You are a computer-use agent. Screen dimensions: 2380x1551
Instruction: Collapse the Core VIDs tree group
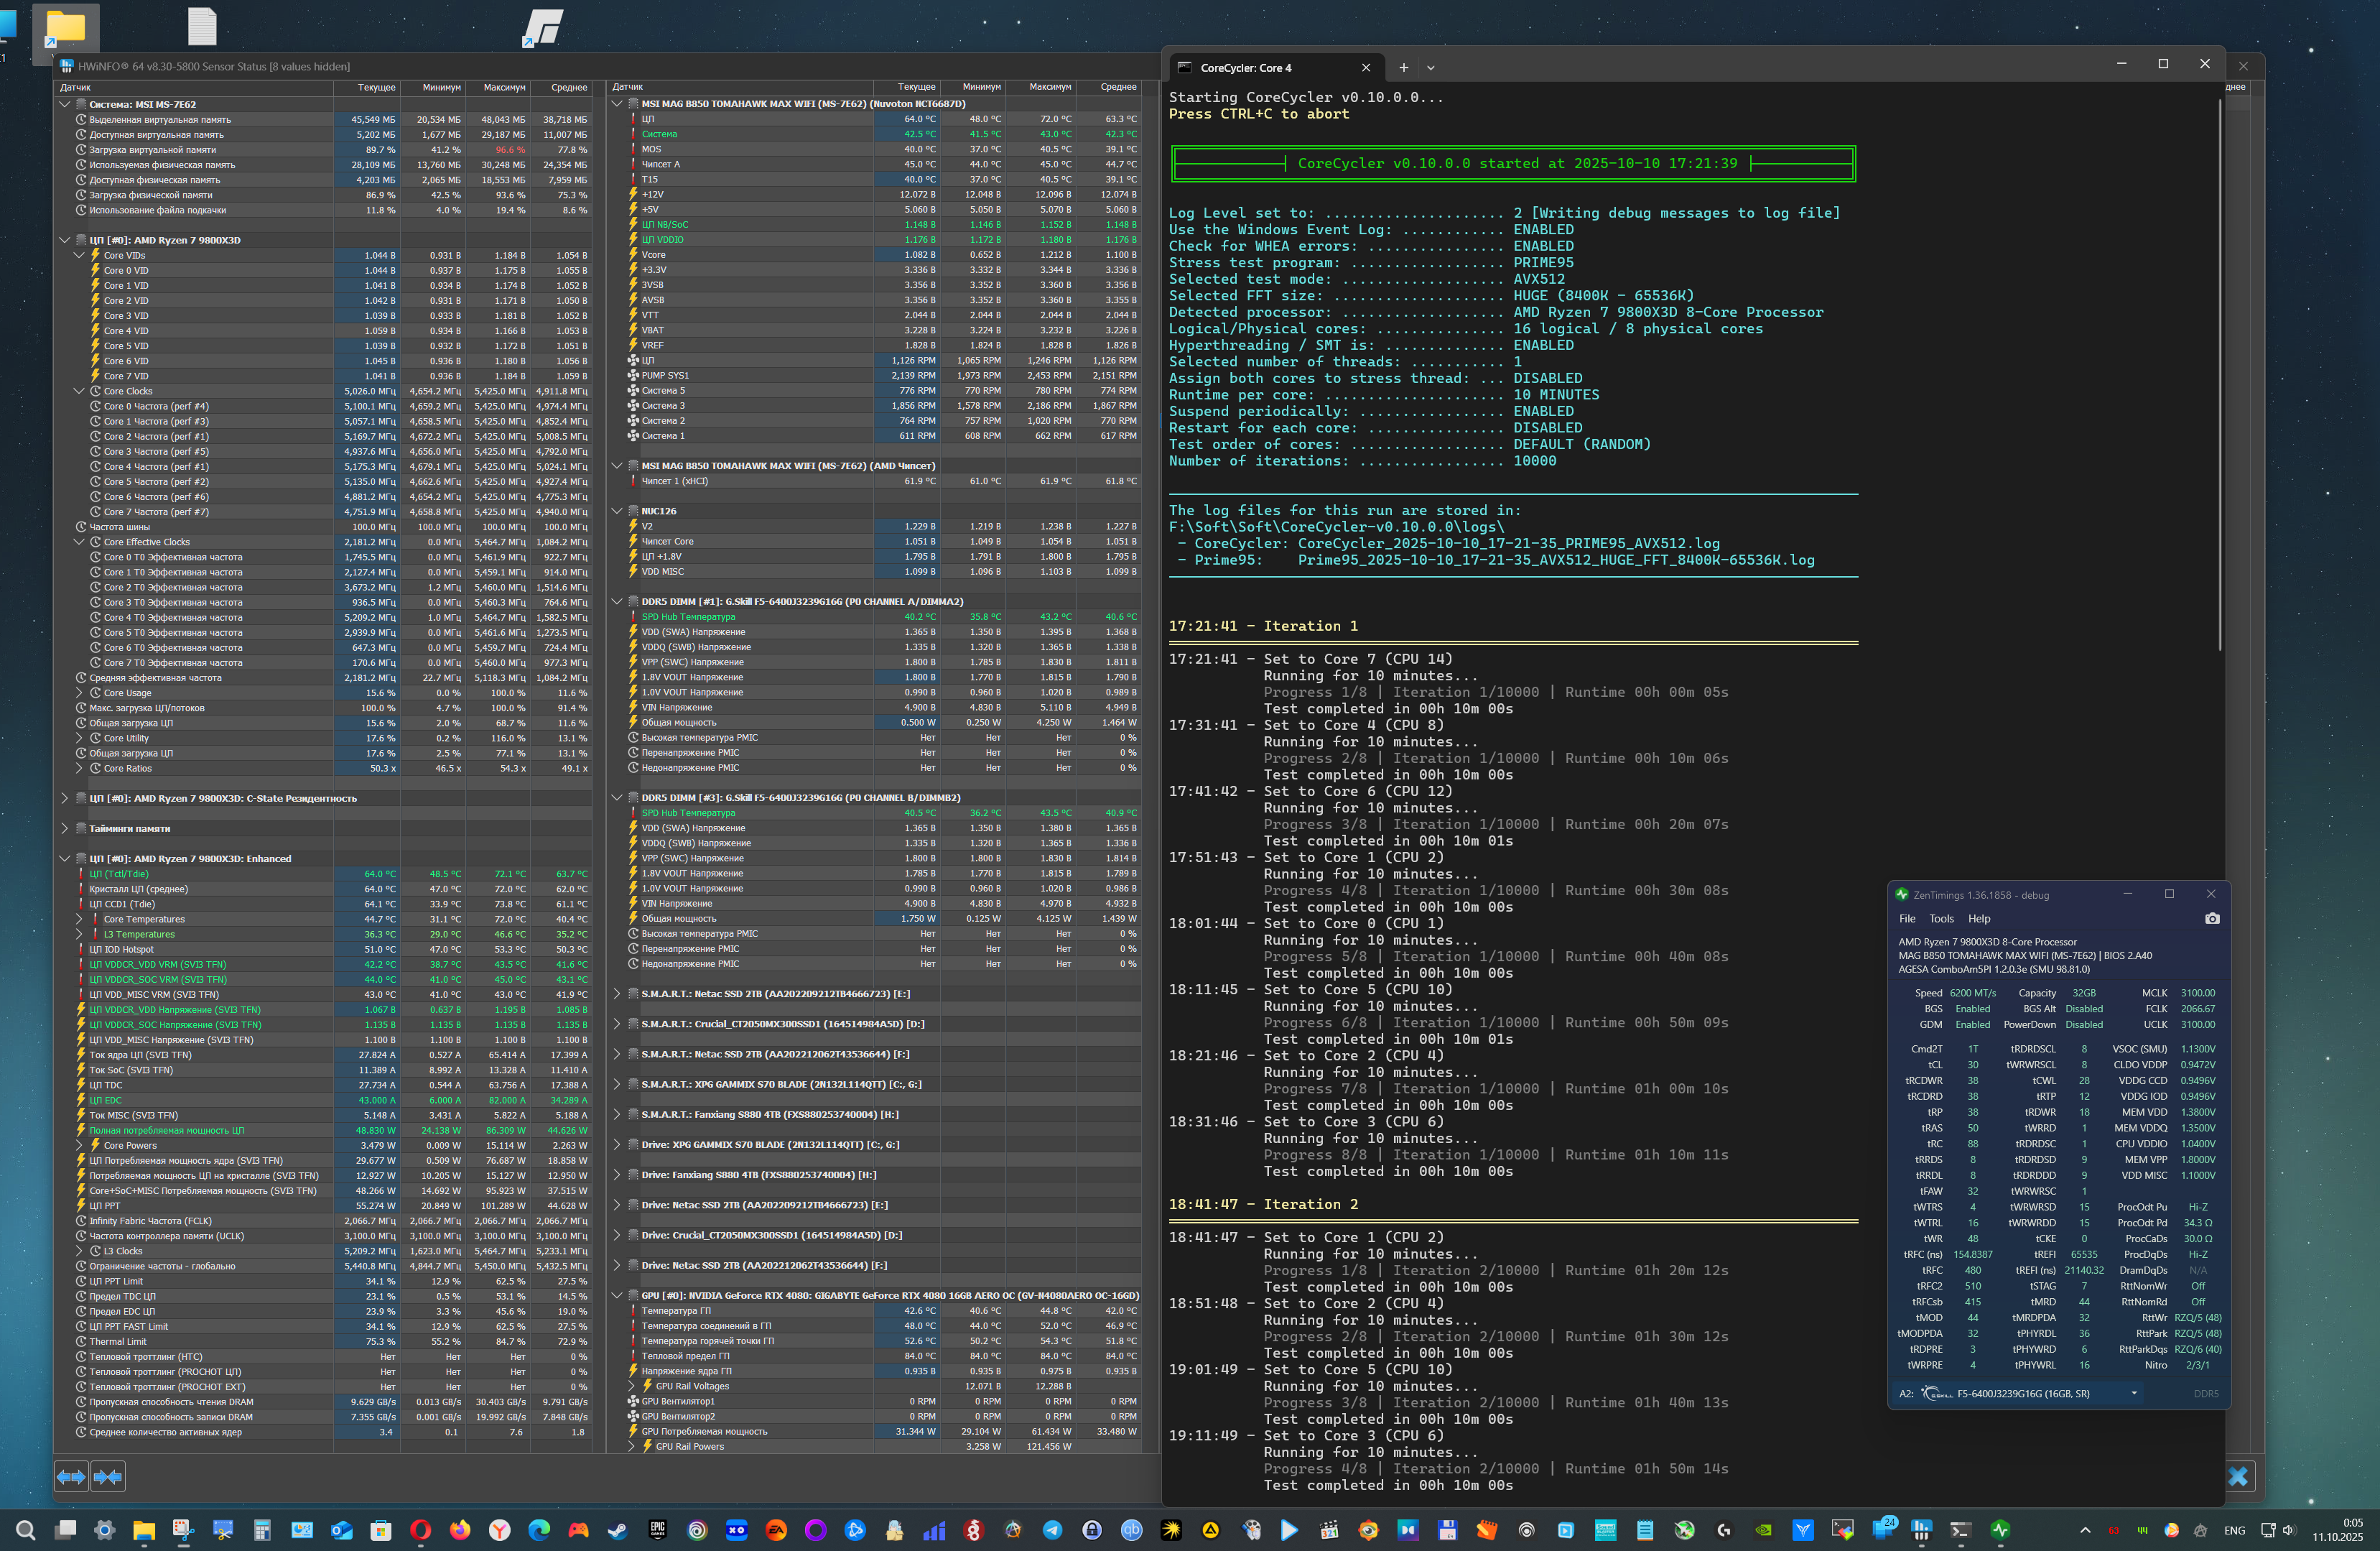tap(79, 255)
